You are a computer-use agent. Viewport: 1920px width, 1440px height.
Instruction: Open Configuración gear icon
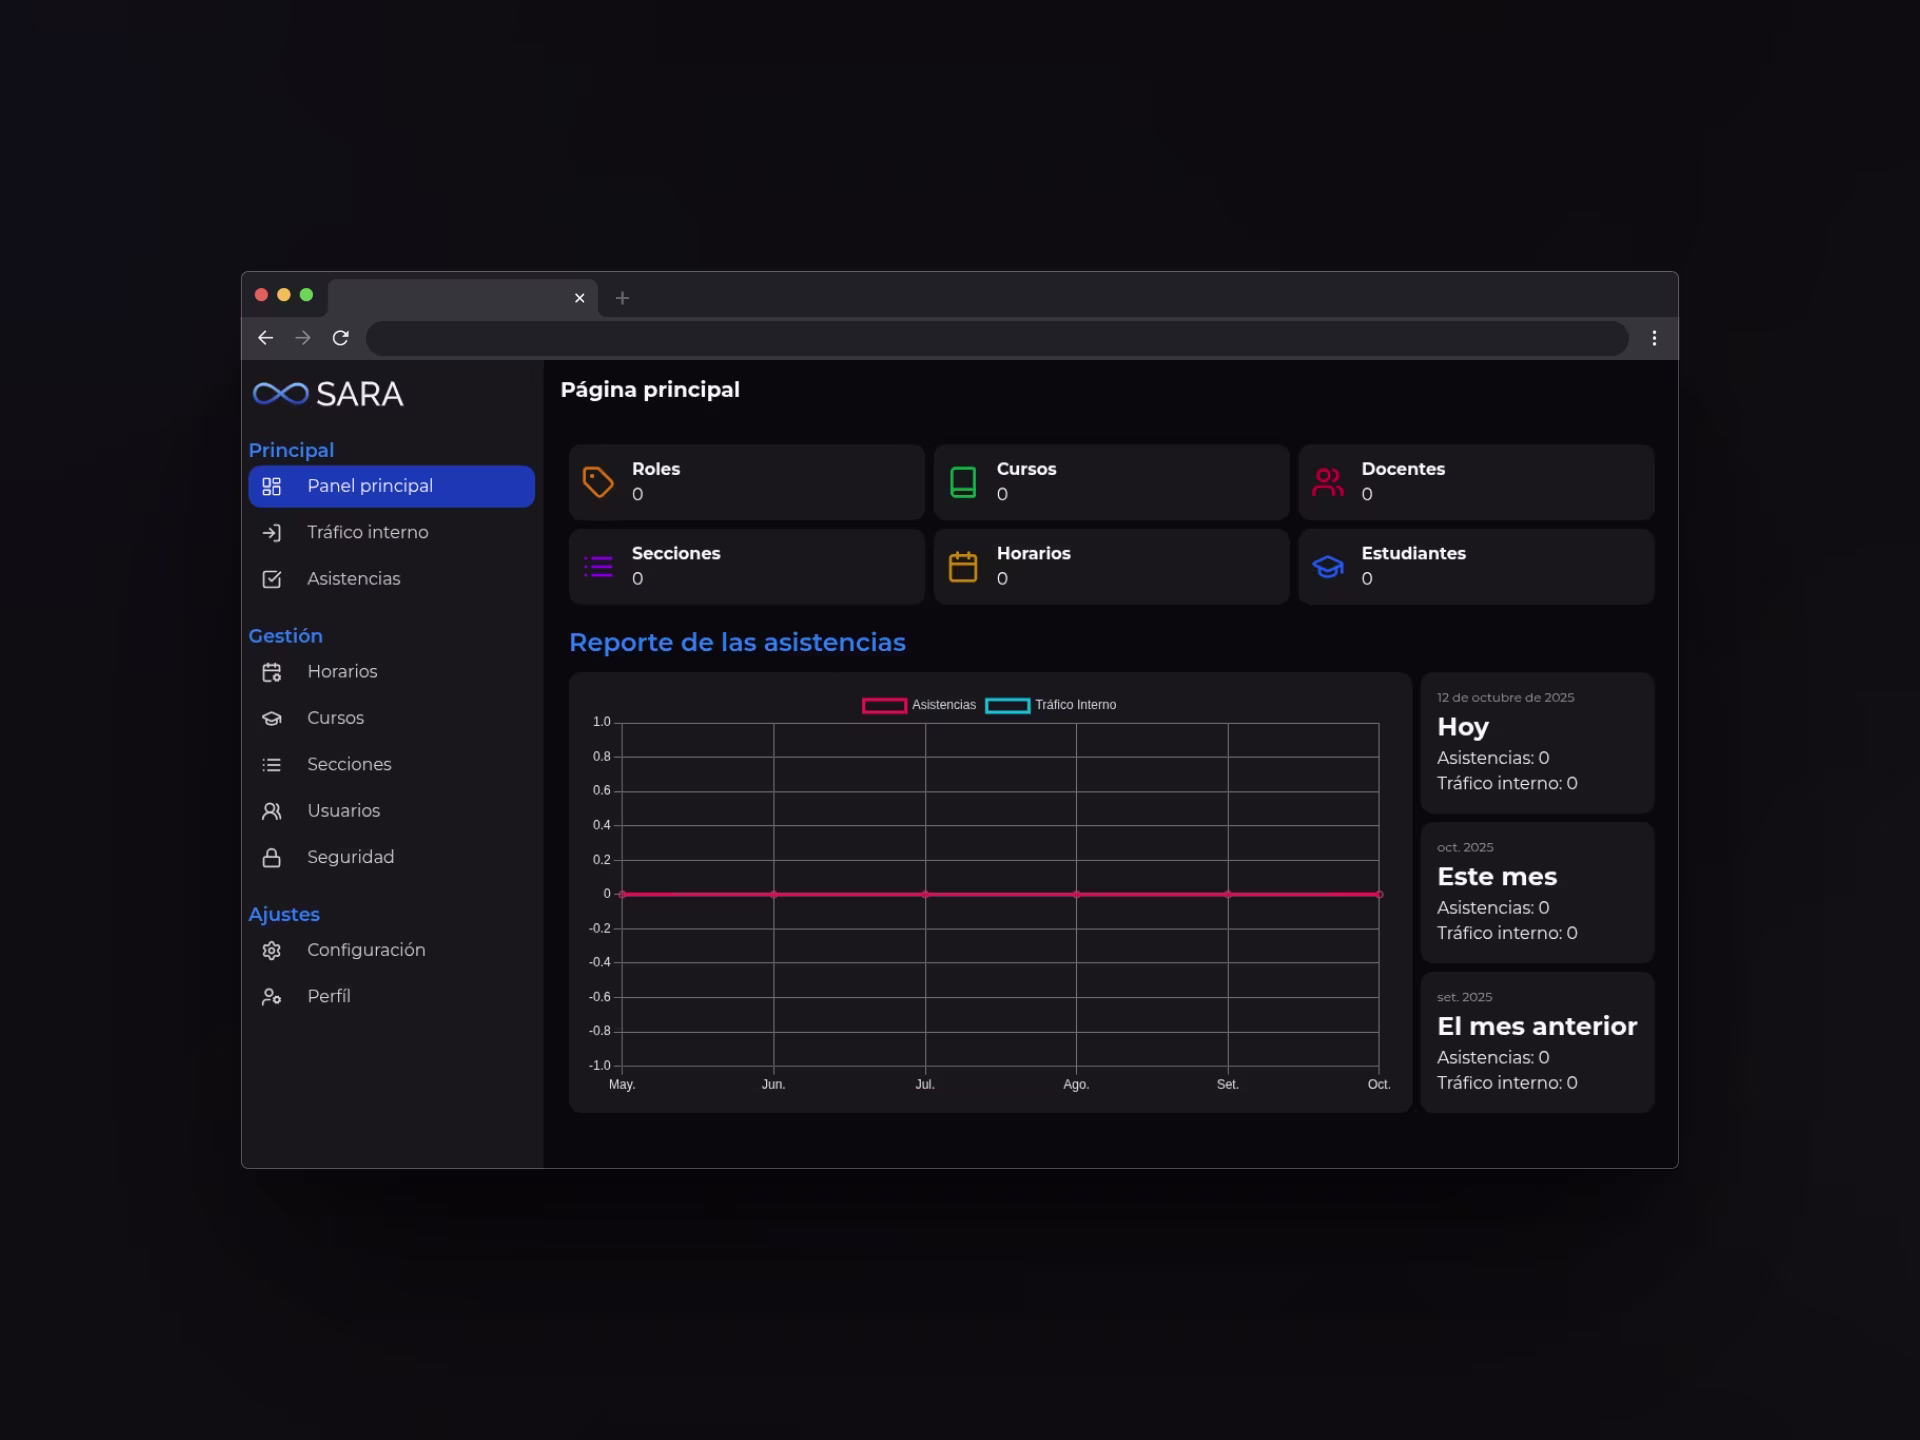[271, 951]
